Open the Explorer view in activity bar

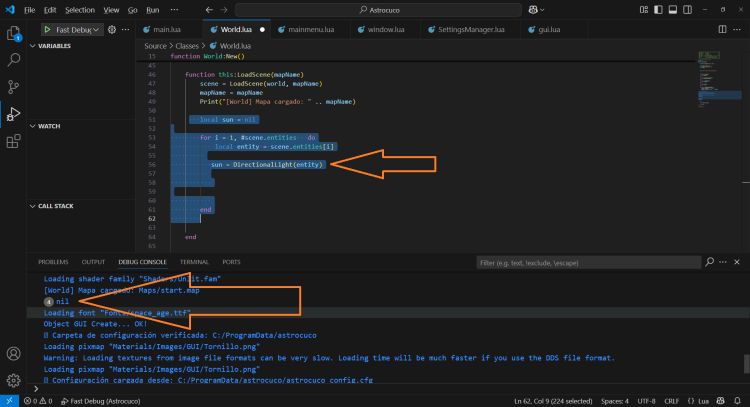pyautogui.click(x=14, y=33)
